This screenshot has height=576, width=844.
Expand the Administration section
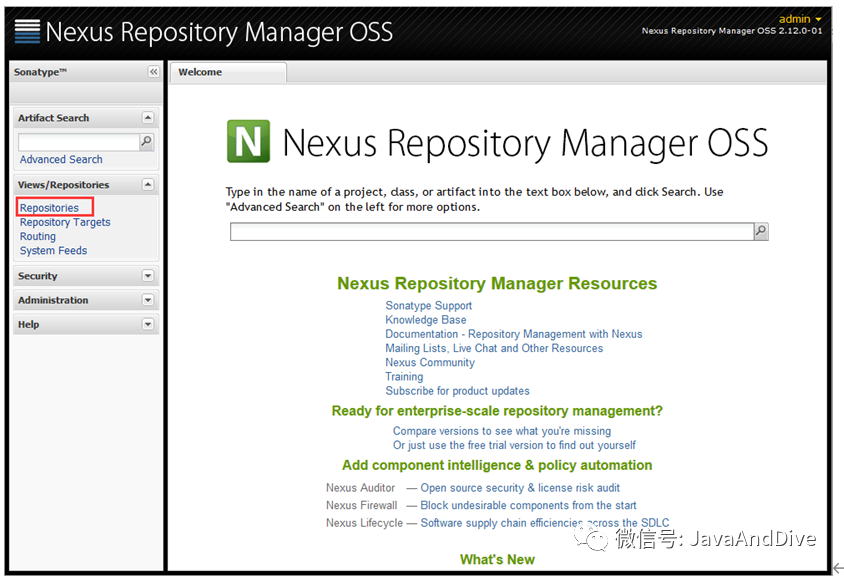tap(148, 300)
